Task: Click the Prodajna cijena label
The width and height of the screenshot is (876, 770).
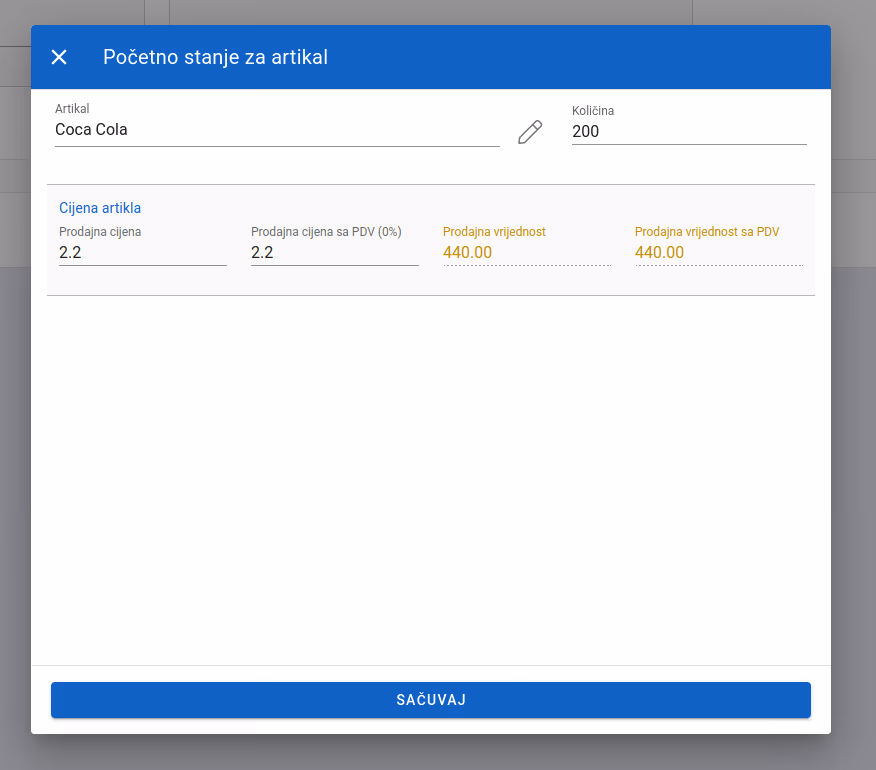Action: [100, 232]
